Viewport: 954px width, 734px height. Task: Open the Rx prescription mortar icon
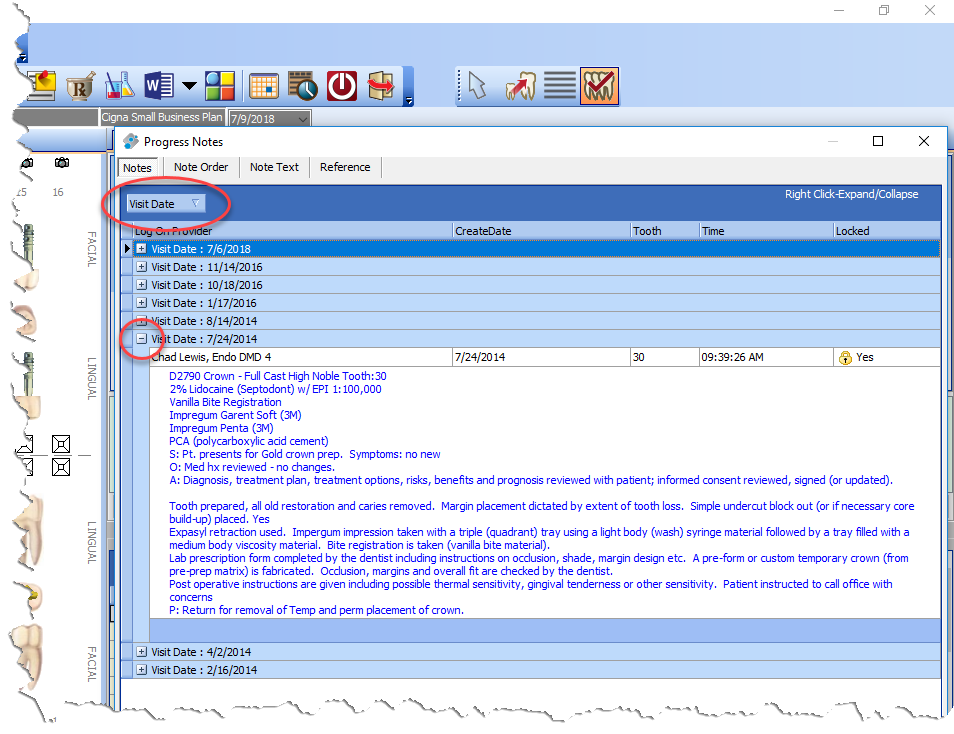(x=80, y=86)
